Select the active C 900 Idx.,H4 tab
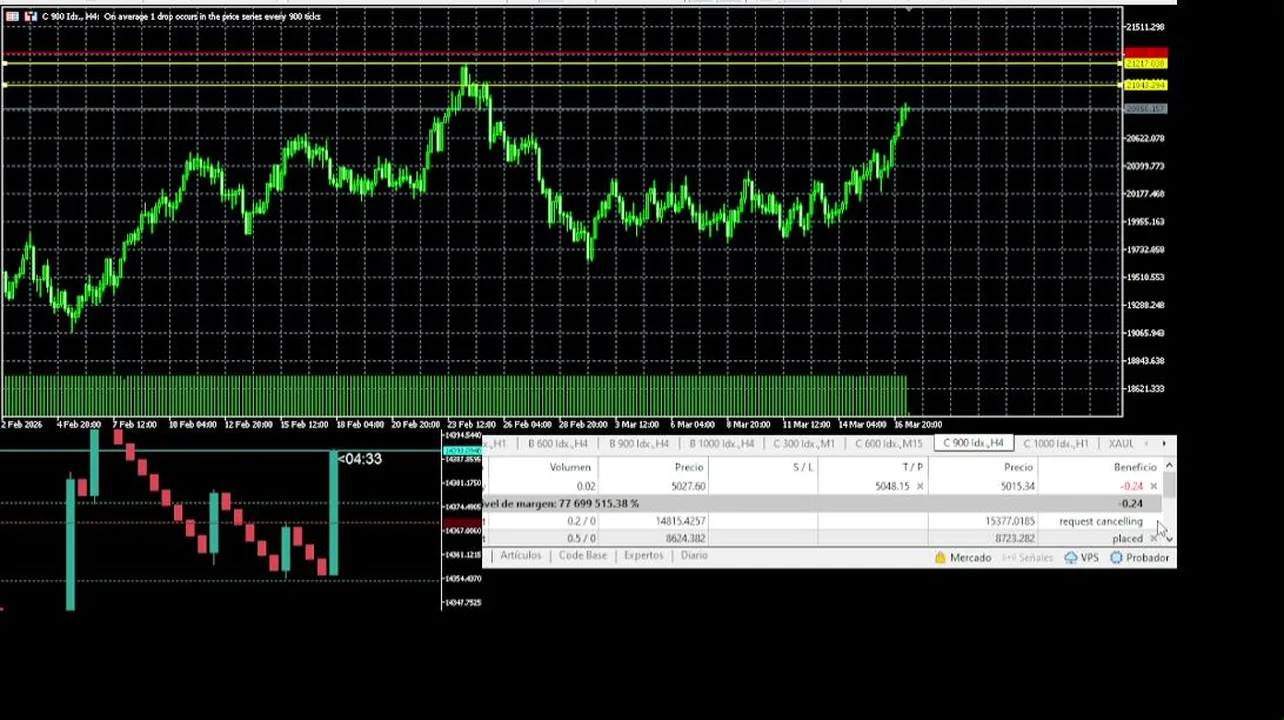 click(x=973, y=444)
